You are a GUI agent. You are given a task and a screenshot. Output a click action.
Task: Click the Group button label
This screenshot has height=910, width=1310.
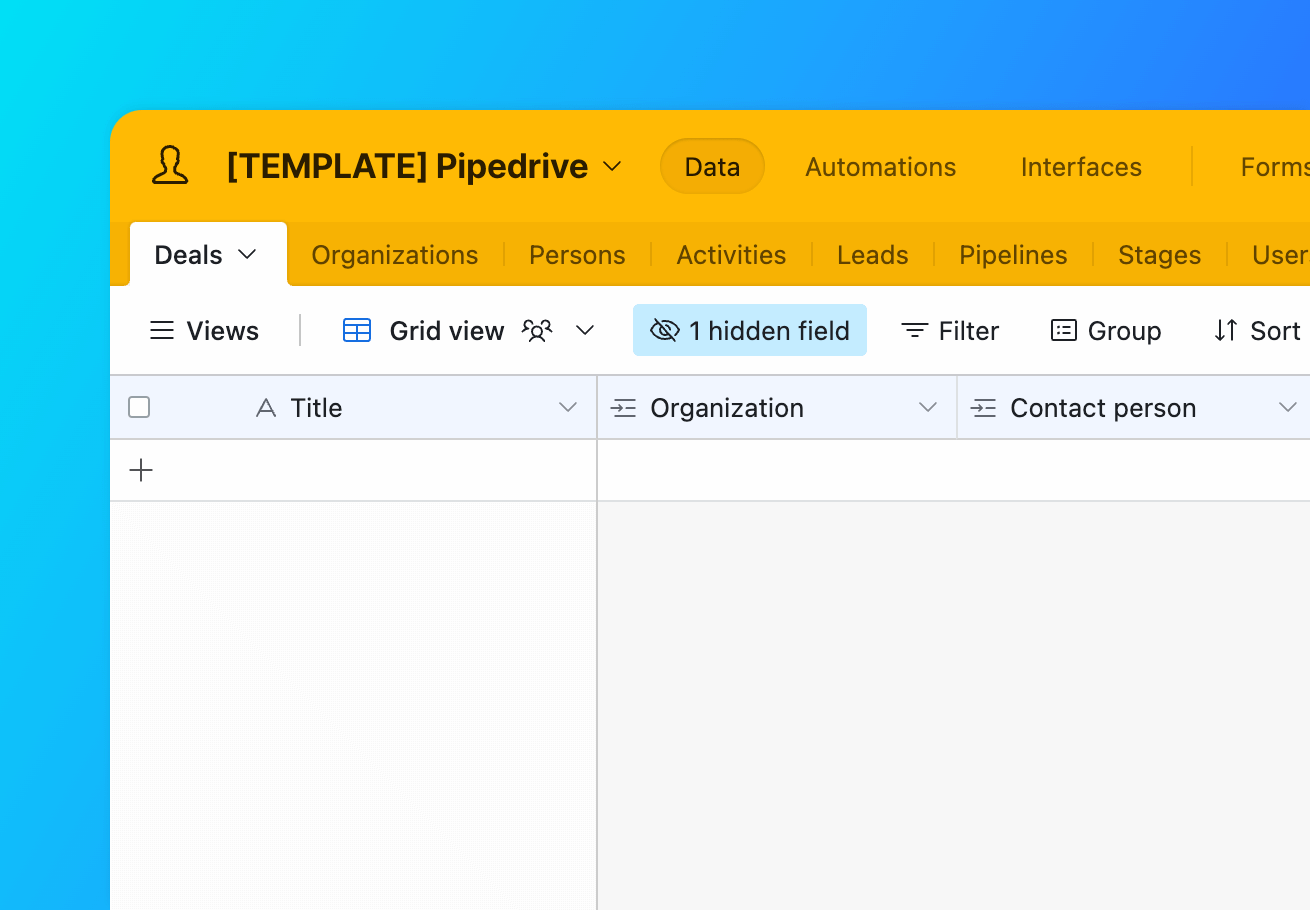(1124, 331)
